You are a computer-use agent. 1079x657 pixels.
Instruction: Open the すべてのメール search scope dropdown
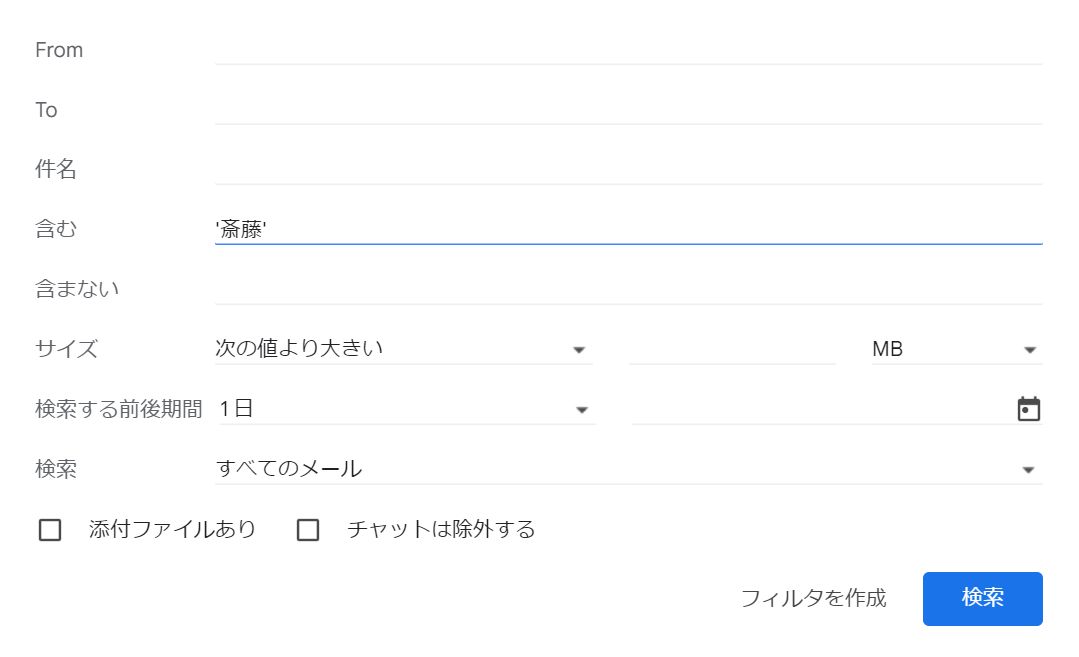[628, 468]
